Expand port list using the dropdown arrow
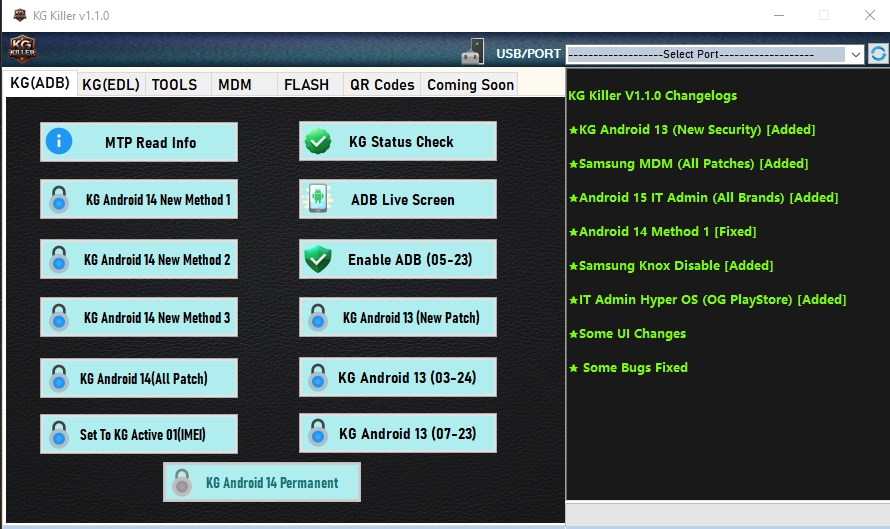Screen dimensions: 890x529 [x=855, y=54]
